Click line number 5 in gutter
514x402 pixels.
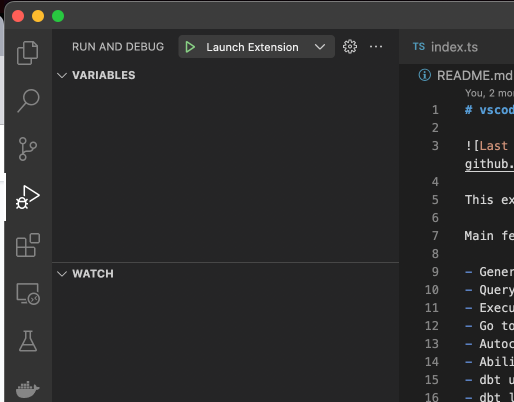pyautogui.click(x=435, y=200)
